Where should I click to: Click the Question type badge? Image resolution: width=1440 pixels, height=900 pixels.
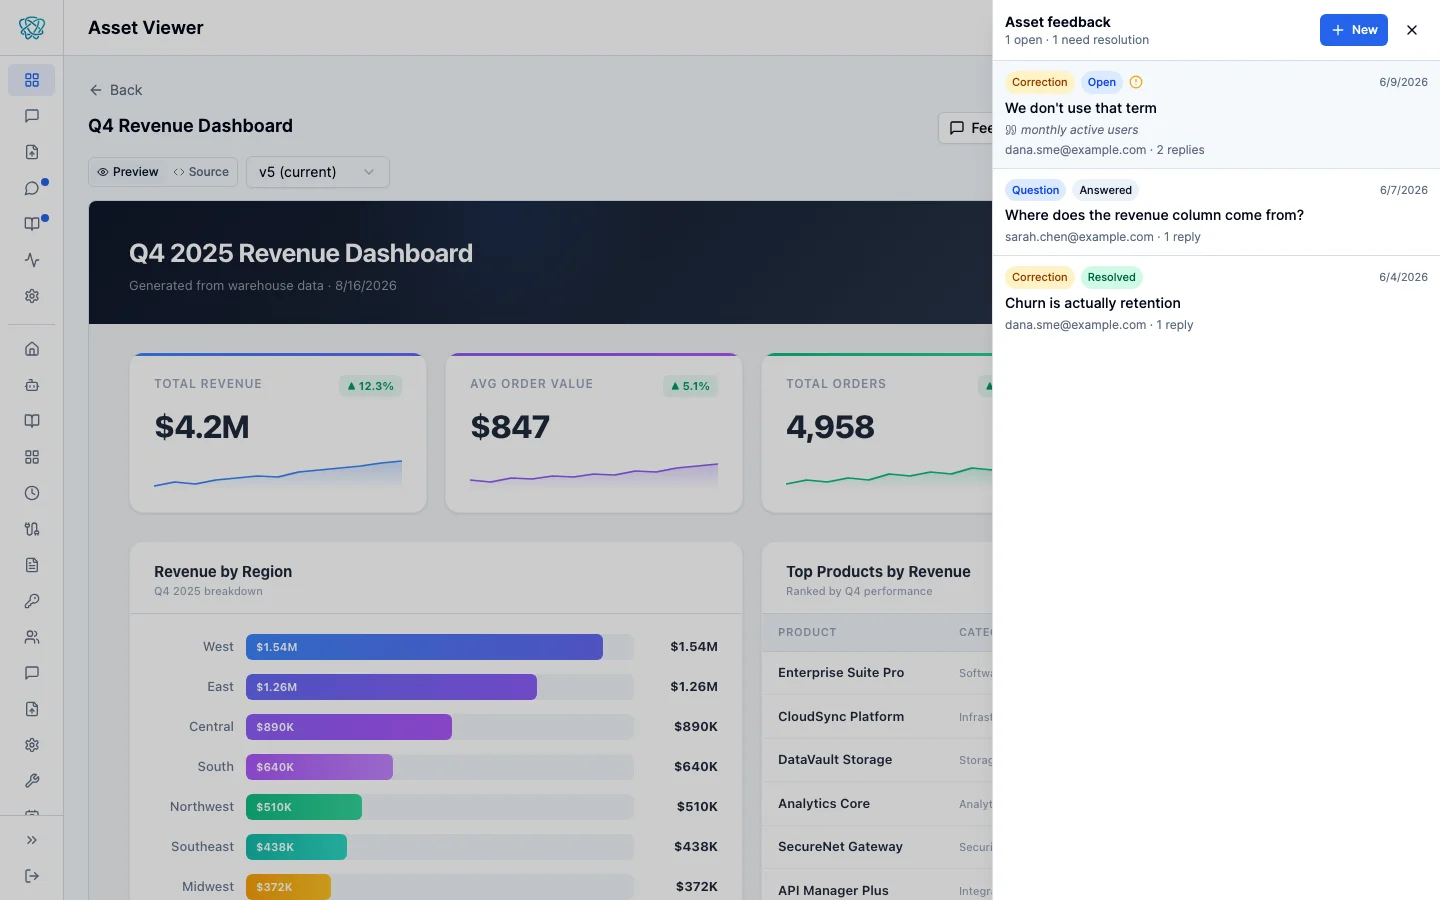coord(1035,190)
